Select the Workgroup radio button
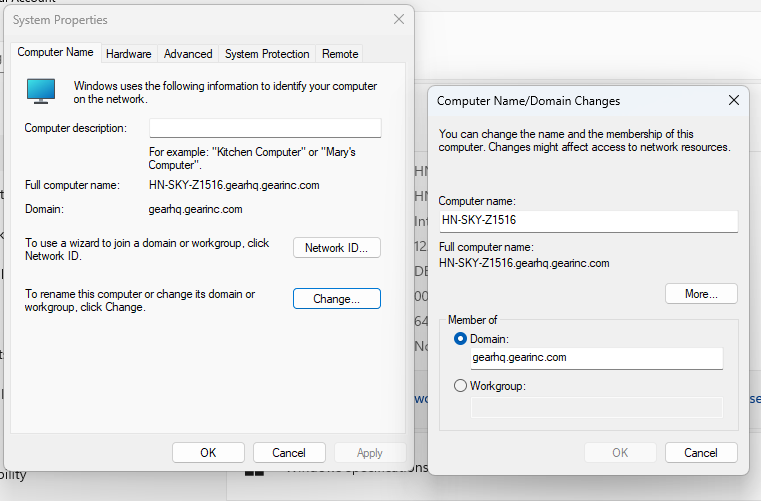Image resolution: width=761 pixels, height=501 pixels. click(x=460, y=385)
